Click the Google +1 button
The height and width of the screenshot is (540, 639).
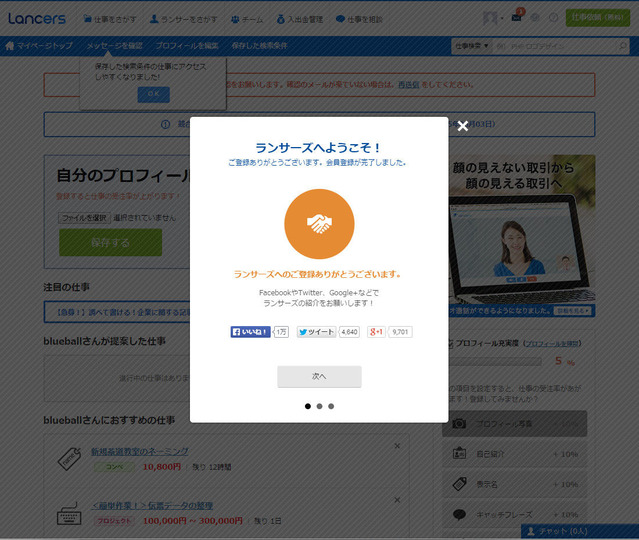(x=376, y=332)
